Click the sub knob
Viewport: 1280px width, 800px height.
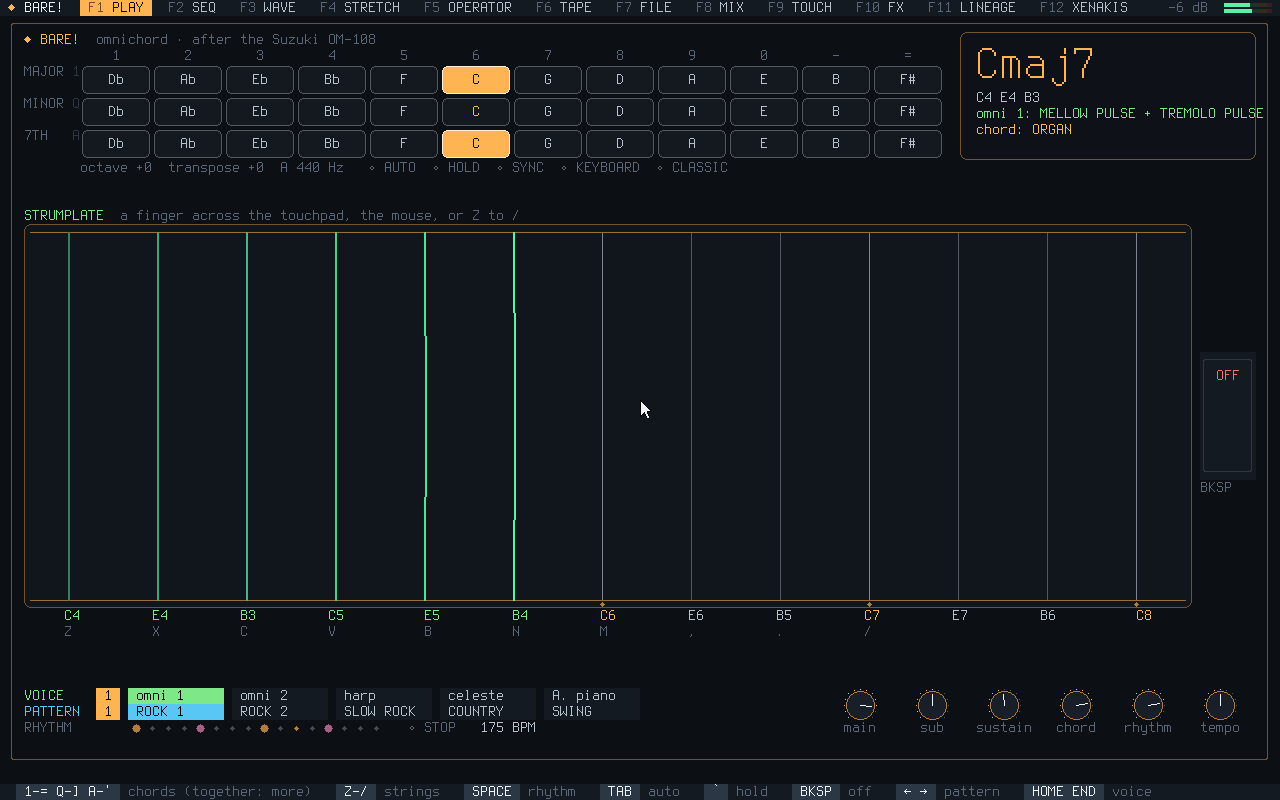click(x=932, y=705)
